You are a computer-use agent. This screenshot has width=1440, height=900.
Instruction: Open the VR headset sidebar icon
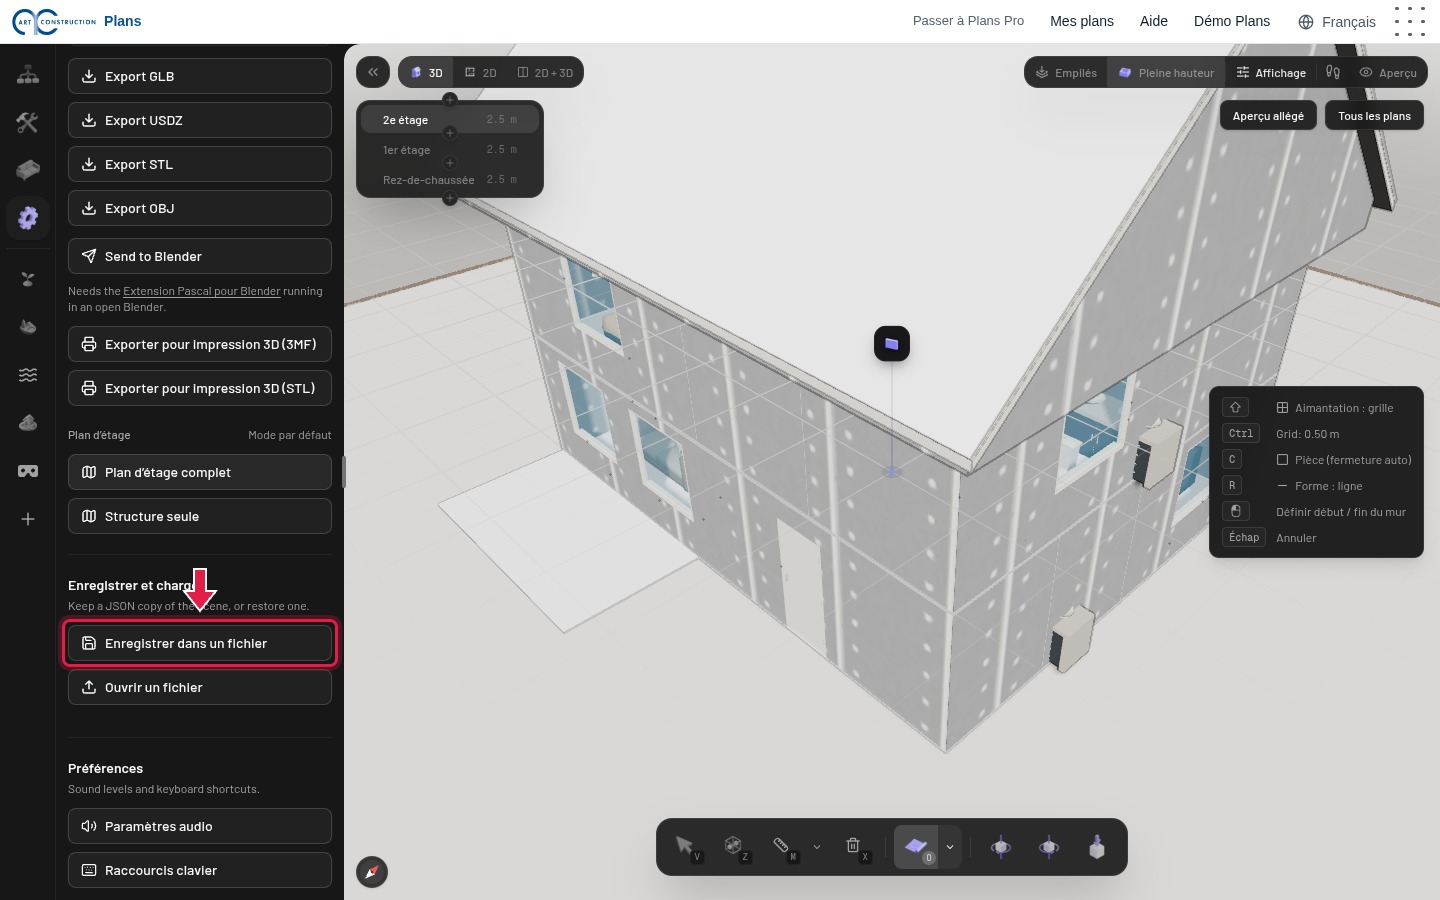click(28, 471)
